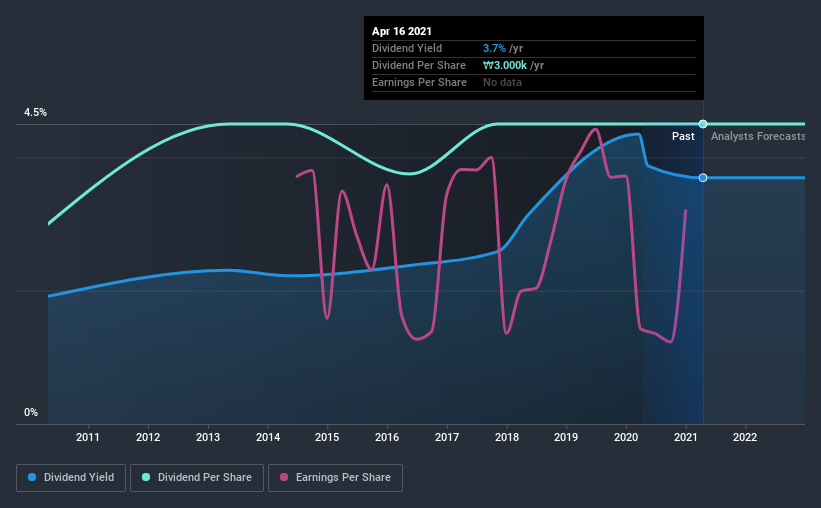Click the blue Dividend Yield marker at Apr 2021
The image size is (821, 508).
pyautogui.click(x=703, y=178)
